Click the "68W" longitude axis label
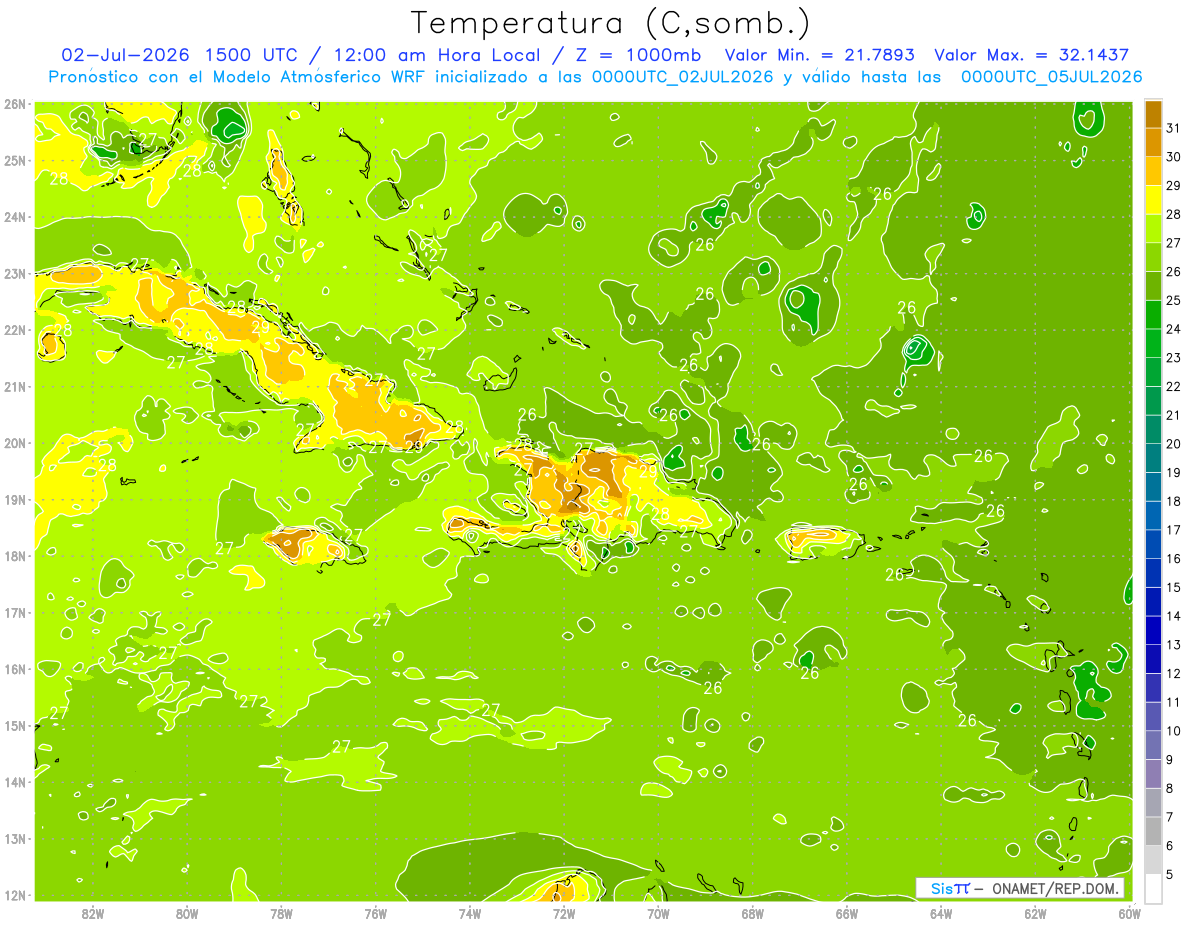1200x927 pixels. tap(752, 913)
